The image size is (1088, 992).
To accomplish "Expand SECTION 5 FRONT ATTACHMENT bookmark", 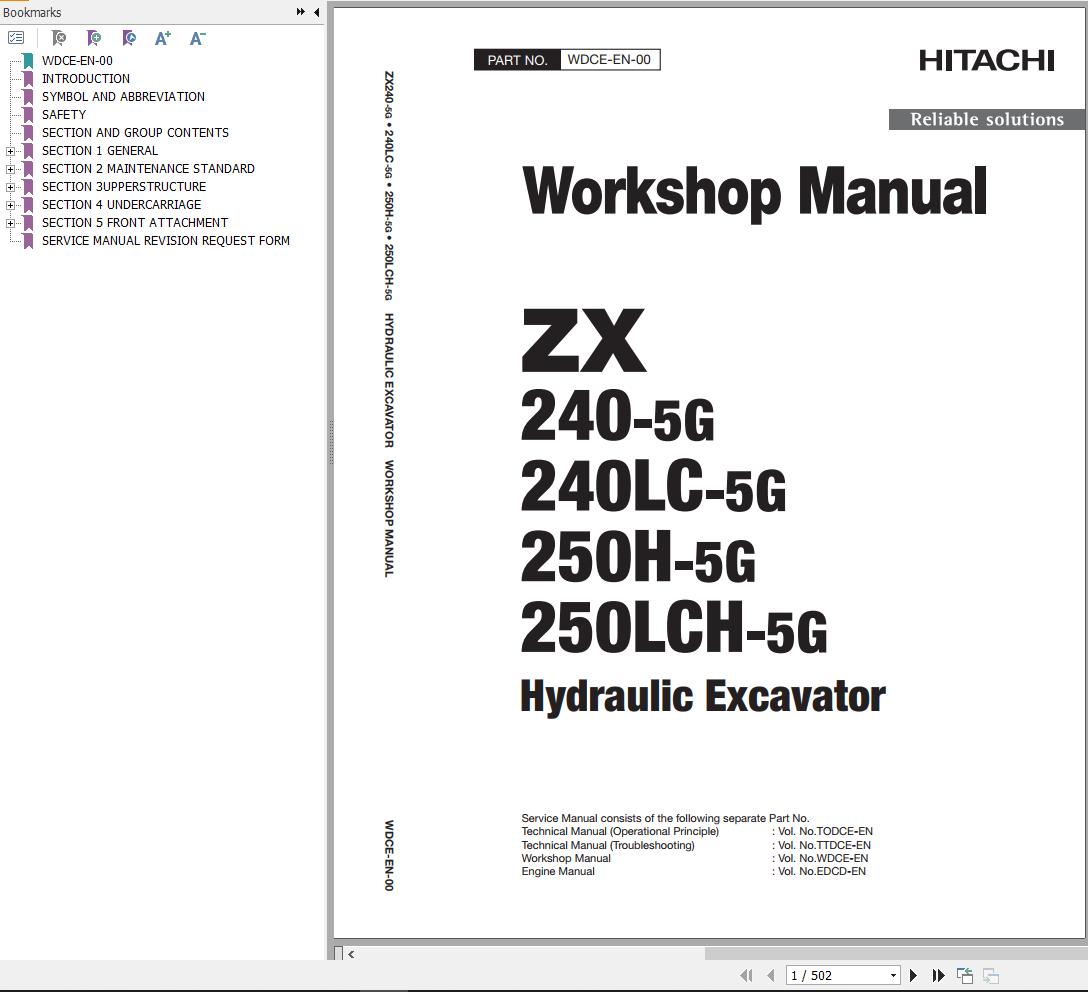I will click(x=10, y=223).
